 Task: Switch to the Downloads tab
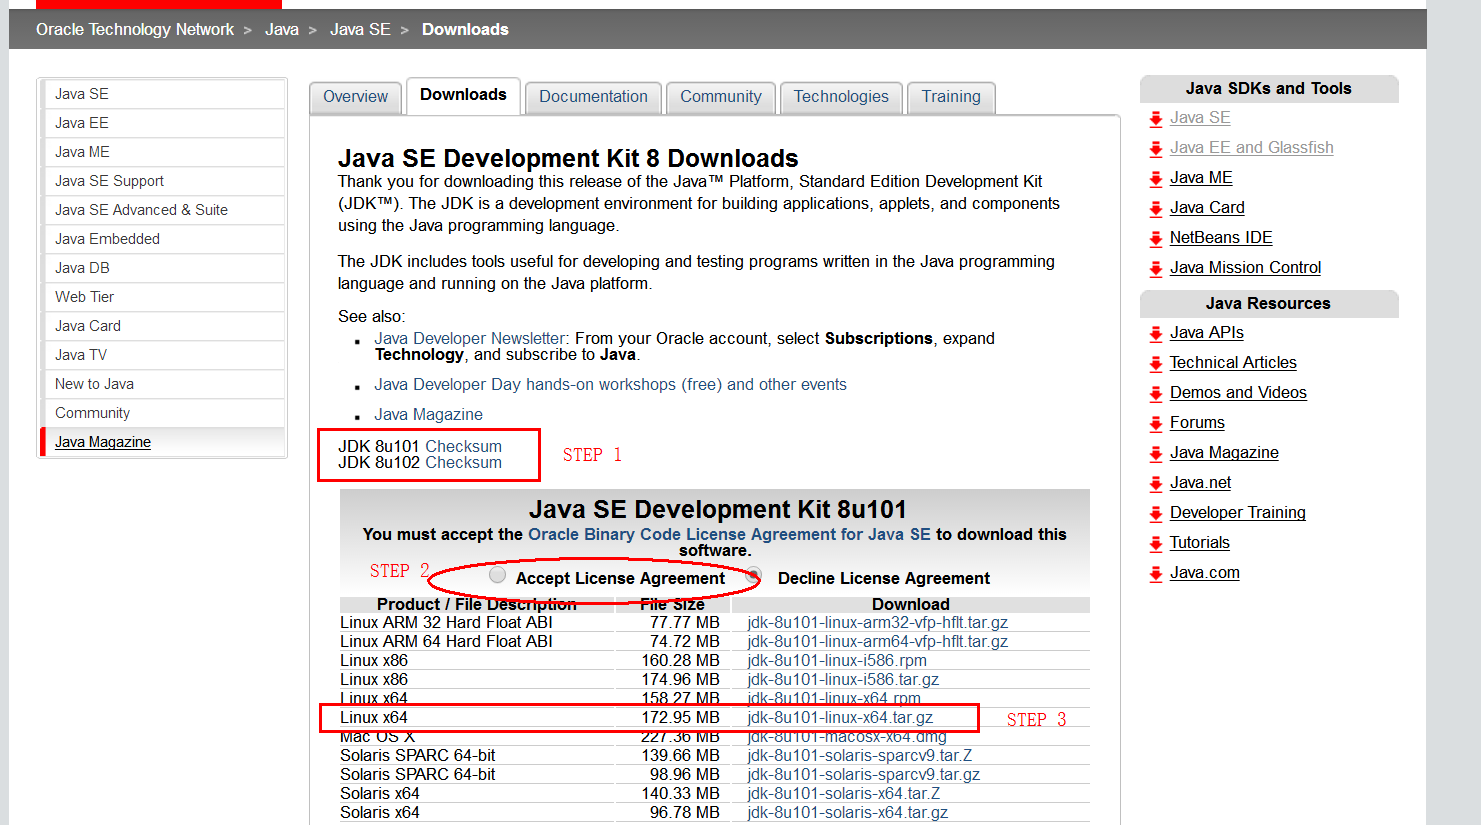463,95
